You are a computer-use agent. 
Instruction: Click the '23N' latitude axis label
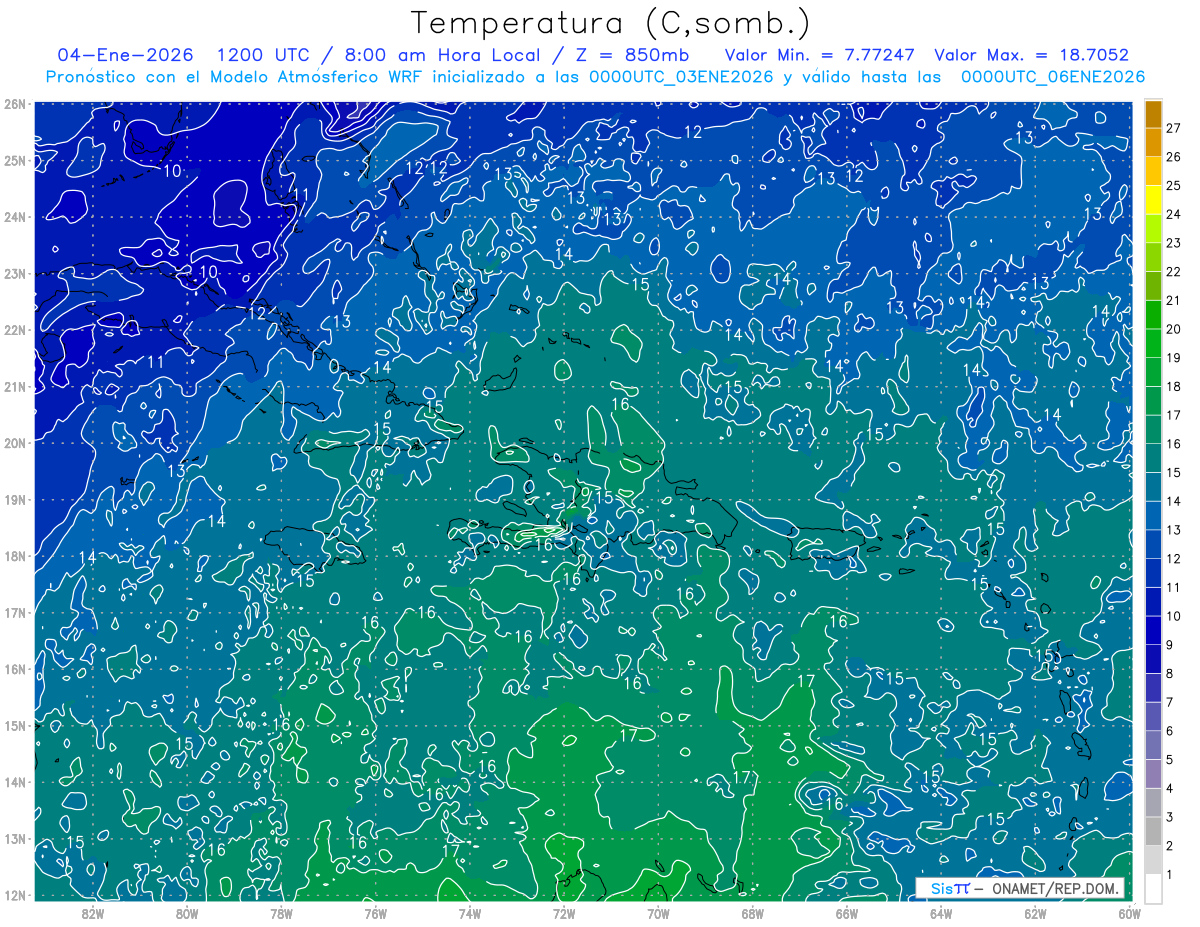14,273
